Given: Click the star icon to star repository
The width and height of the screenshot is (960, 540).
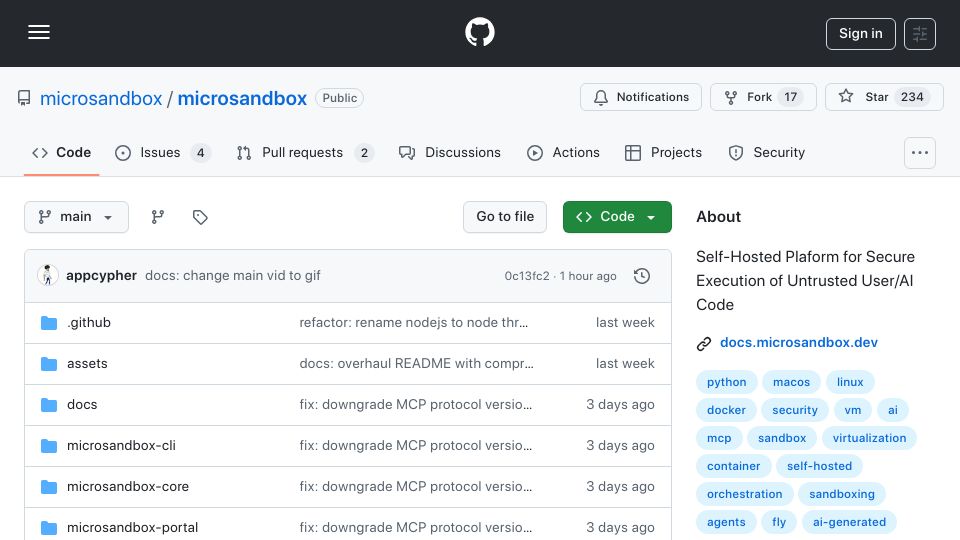Looking at the screenshot, I should 846,96.
